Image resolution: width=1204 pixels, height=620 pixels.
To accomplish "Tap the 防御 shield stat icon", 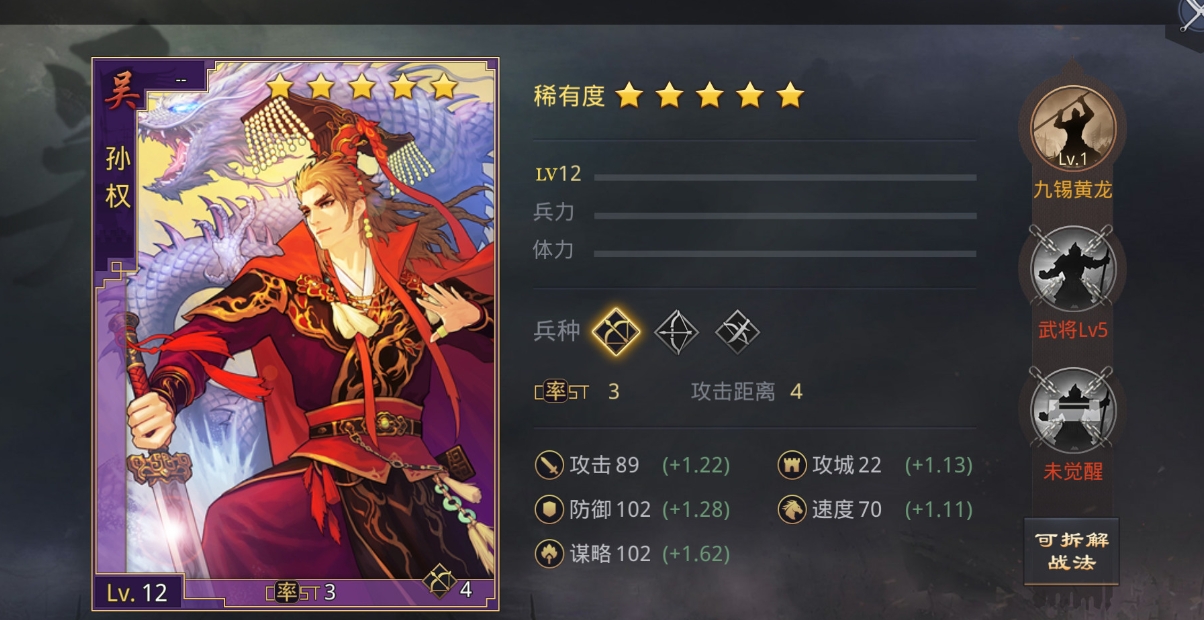I will (549, 509).
